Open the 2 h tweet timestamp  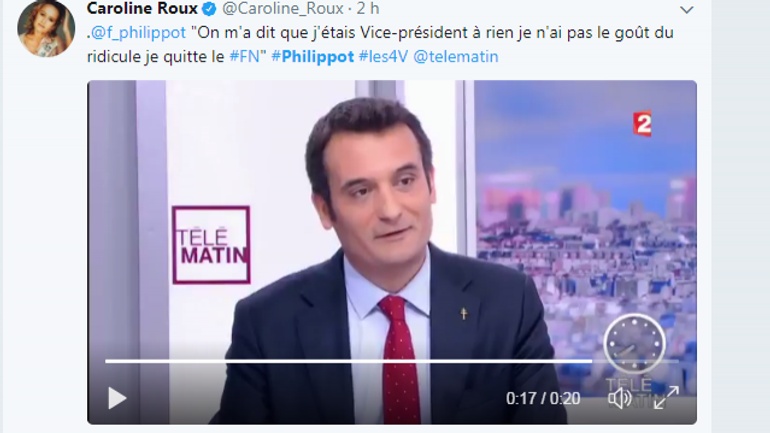(368, 8)
